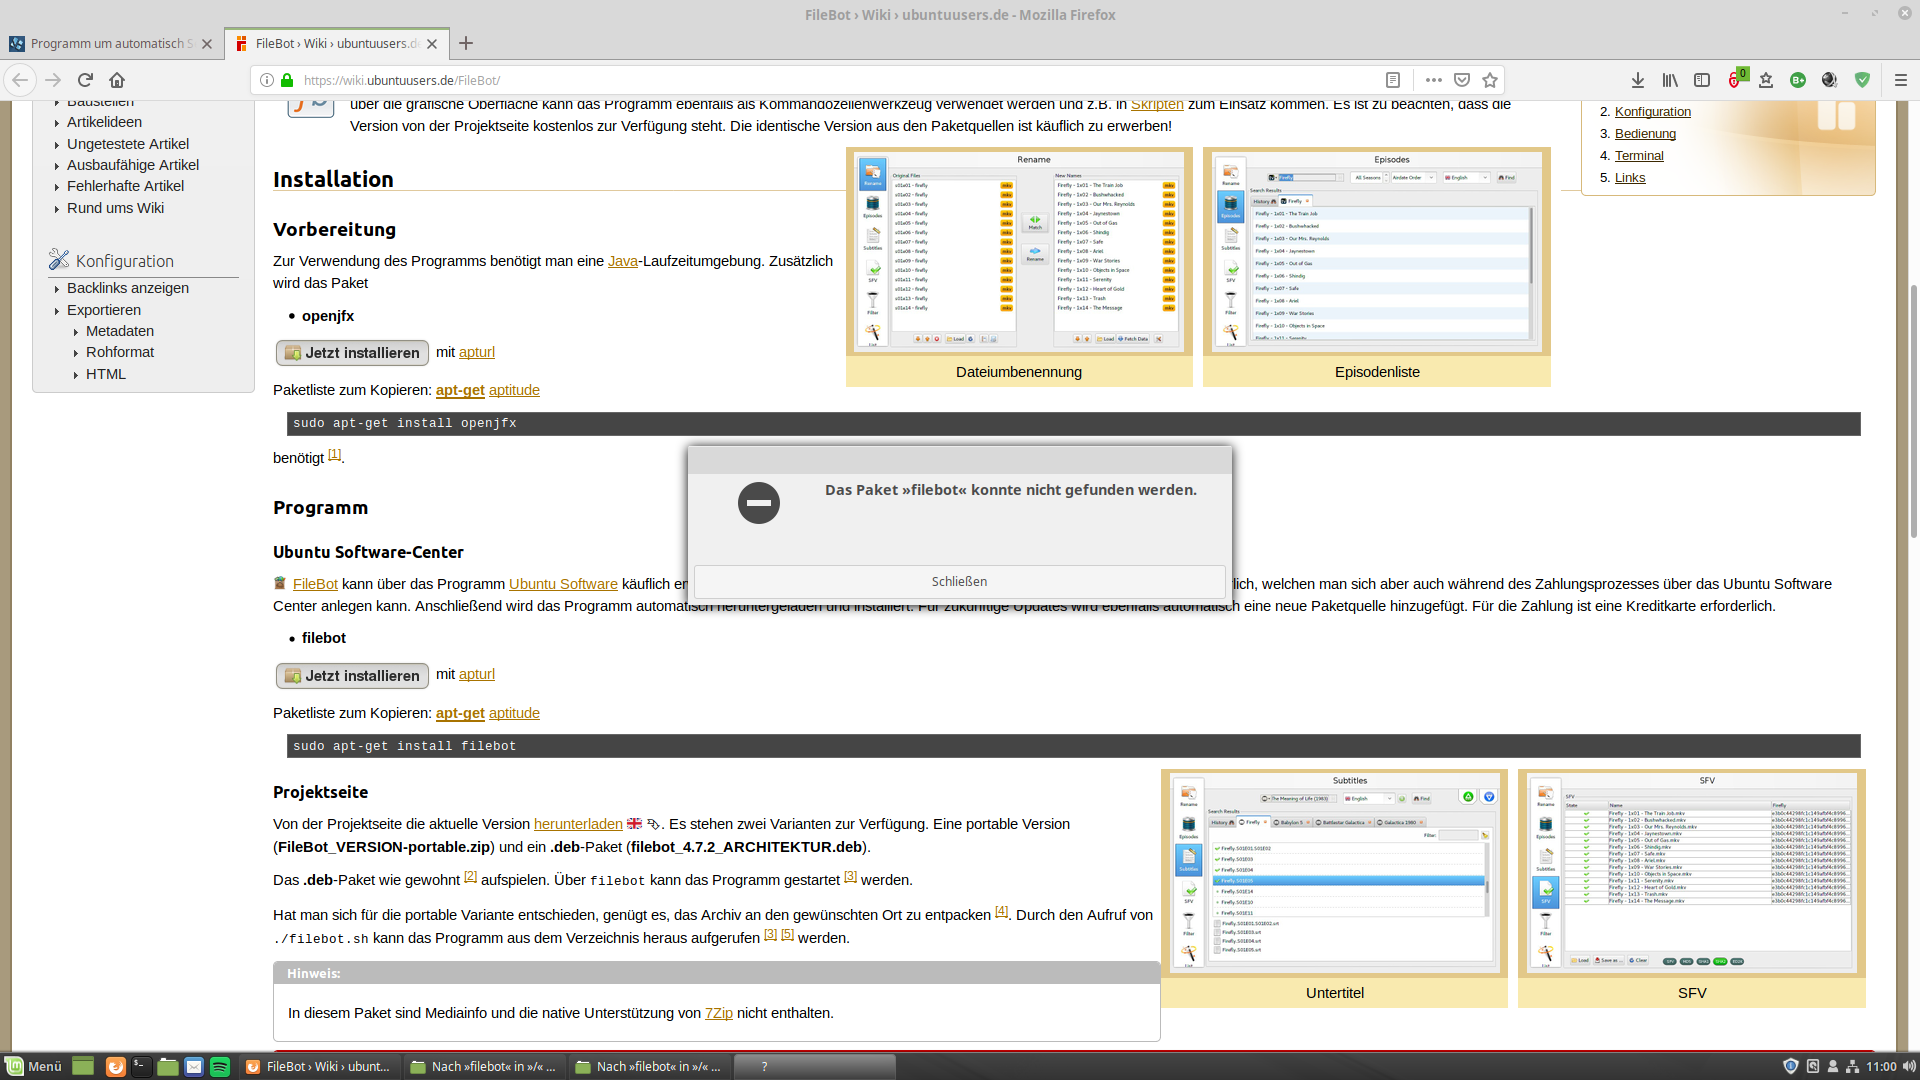This screenshot has height=1080, width=1920.
Task: Switch to the 'Programm um automatisch' tab
Action: pyautogui.click(x=111, y=44)
